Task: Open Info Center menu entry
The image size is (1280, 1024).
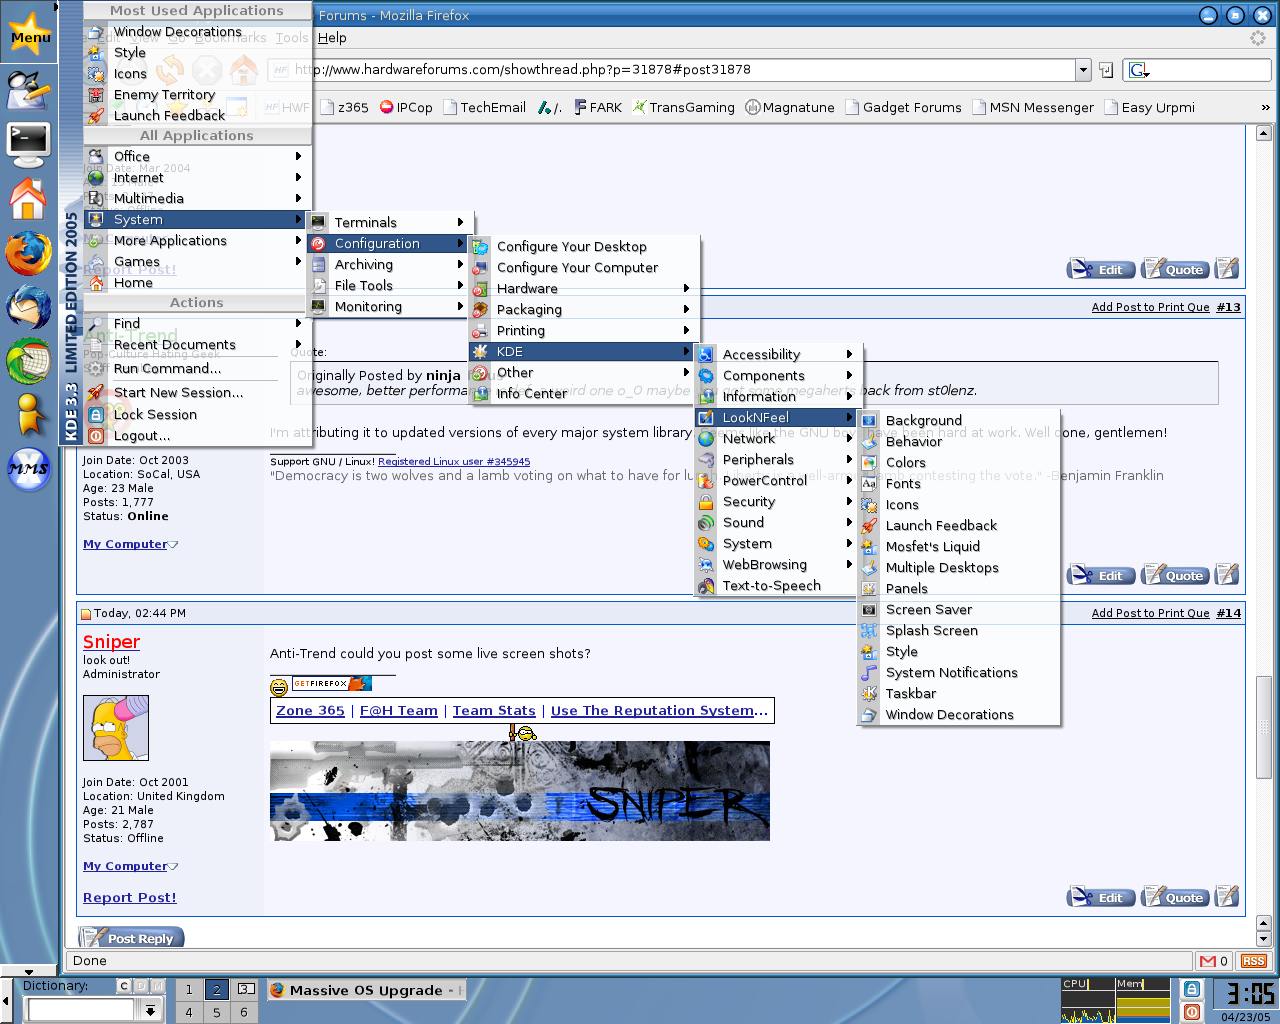Action: [583, 393]
